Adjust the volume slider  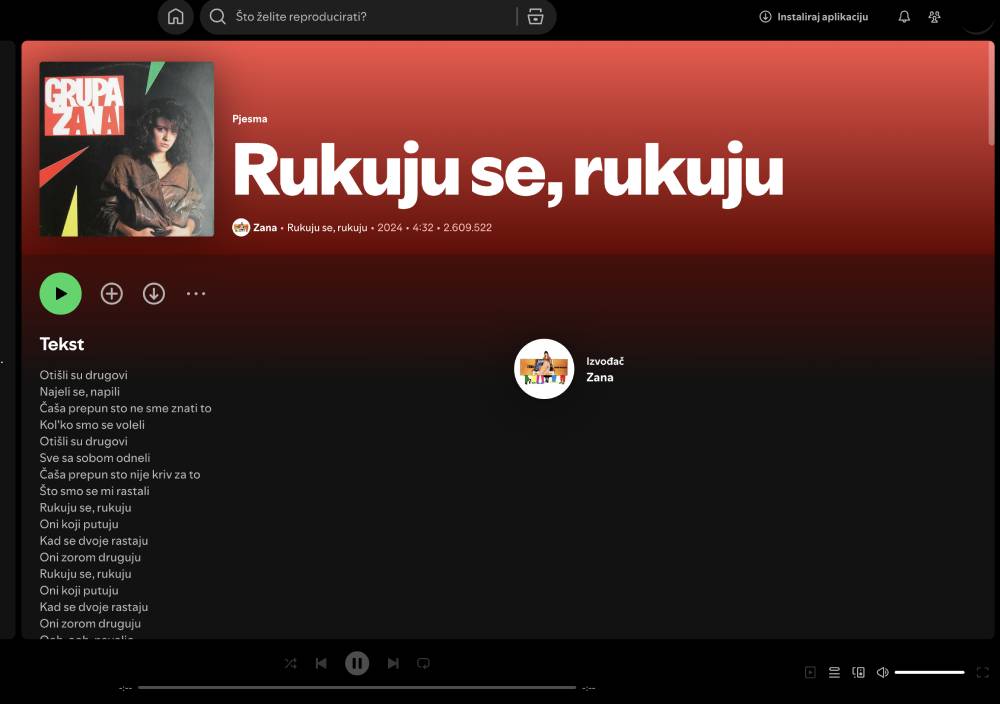point(929,672)
